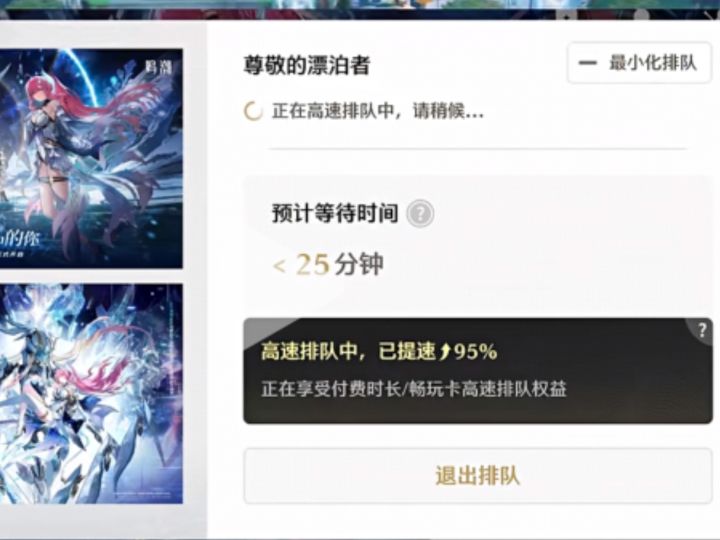Click the 预计等待时间 label
This screenshot has width=720, height=540.
(335, 214)
